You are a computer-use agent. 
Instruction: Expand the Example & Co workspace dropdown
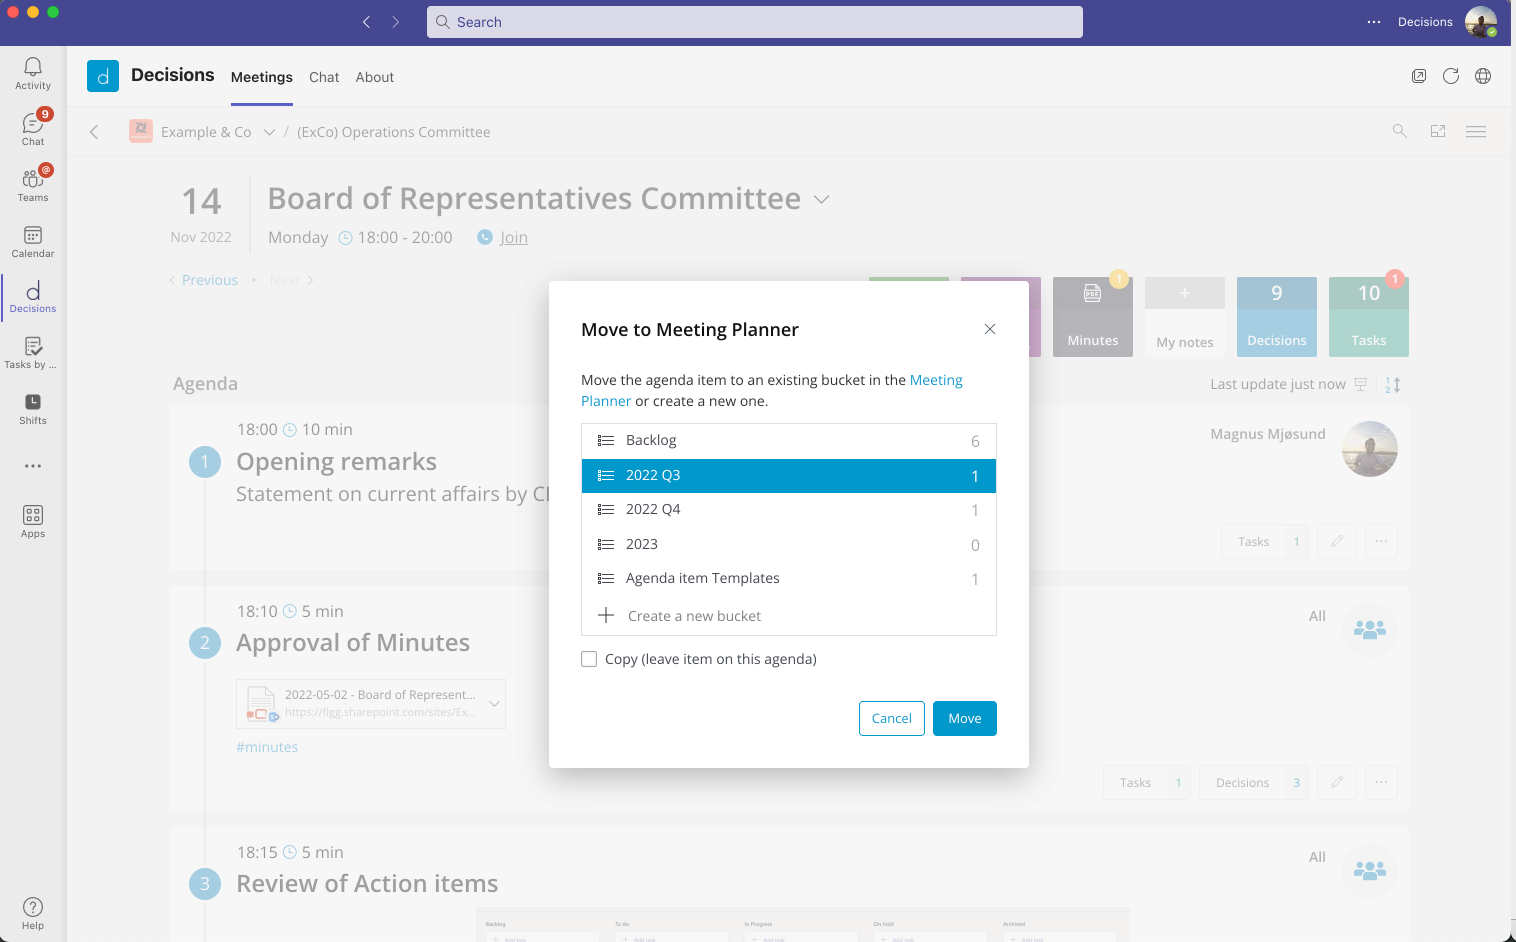click(269, 132)
